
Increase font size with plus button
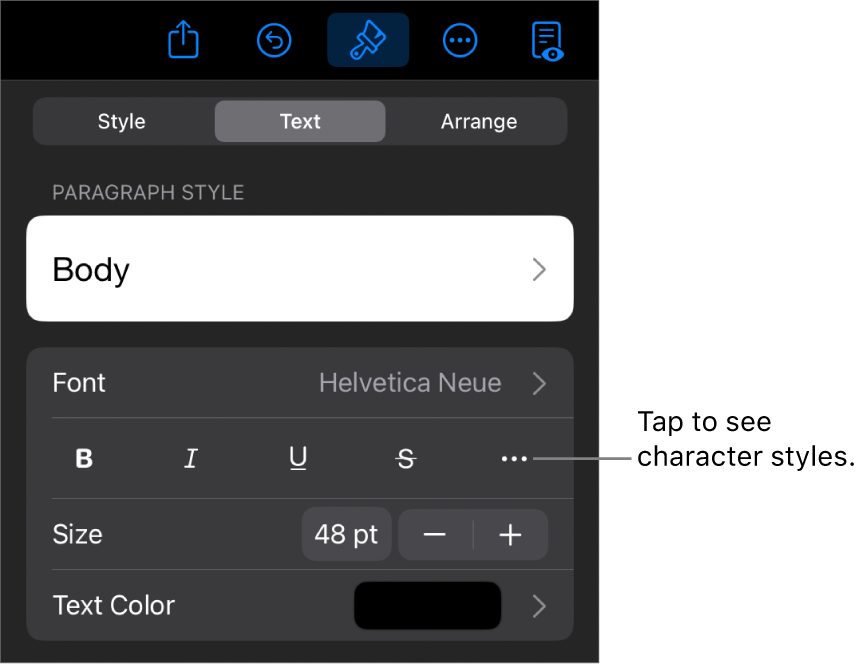511,534
